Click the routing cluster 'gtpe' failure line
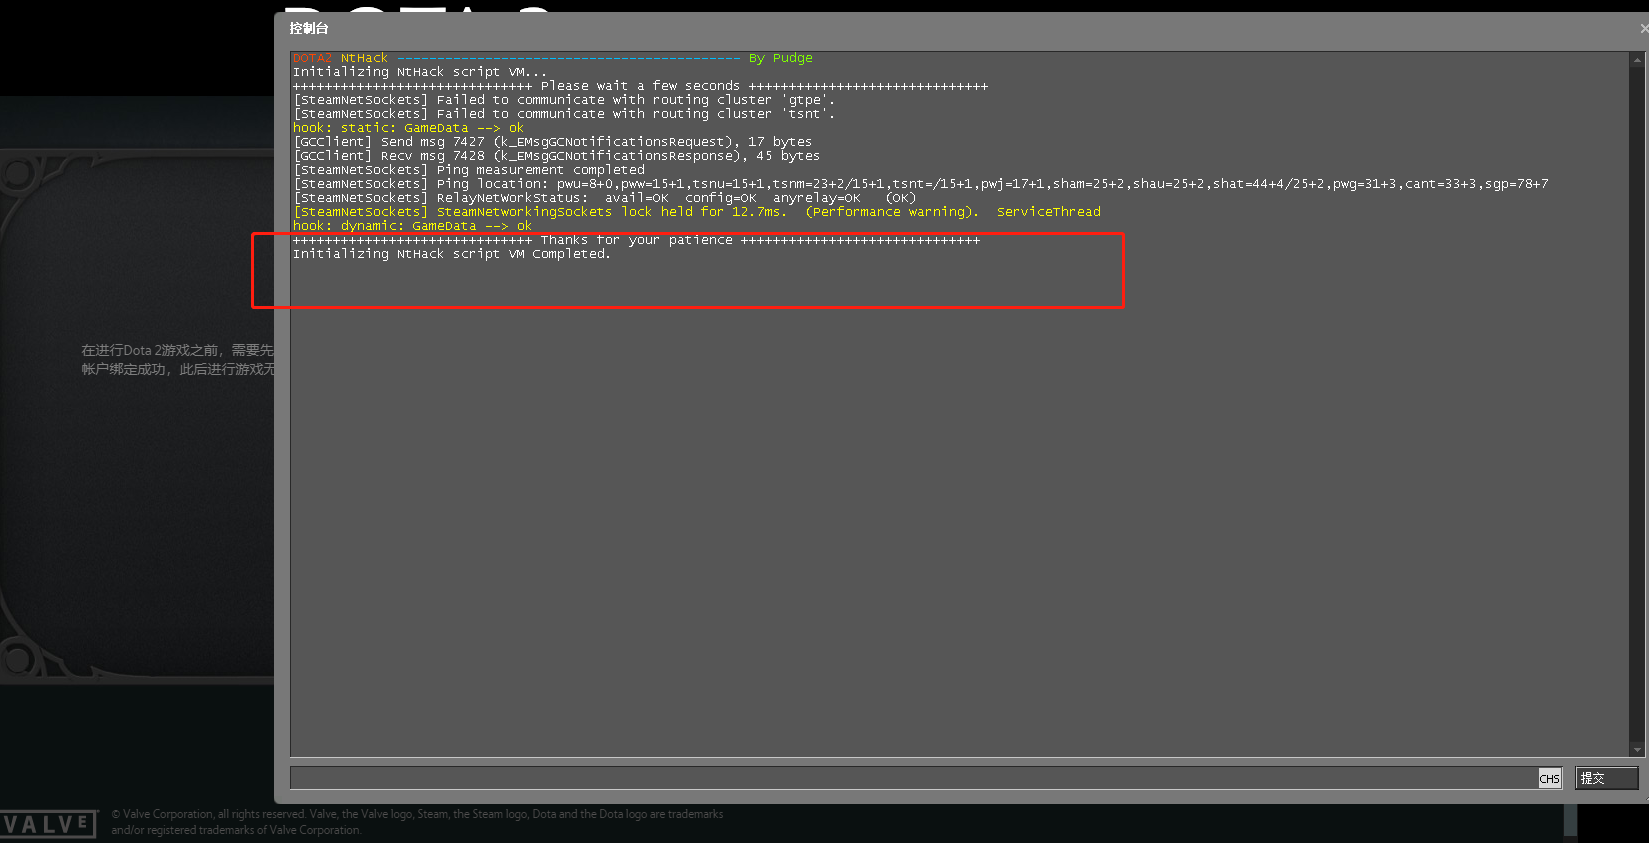Image resolution: width=1649 pixels, height=843 pixels. click(x=564, y=100)
